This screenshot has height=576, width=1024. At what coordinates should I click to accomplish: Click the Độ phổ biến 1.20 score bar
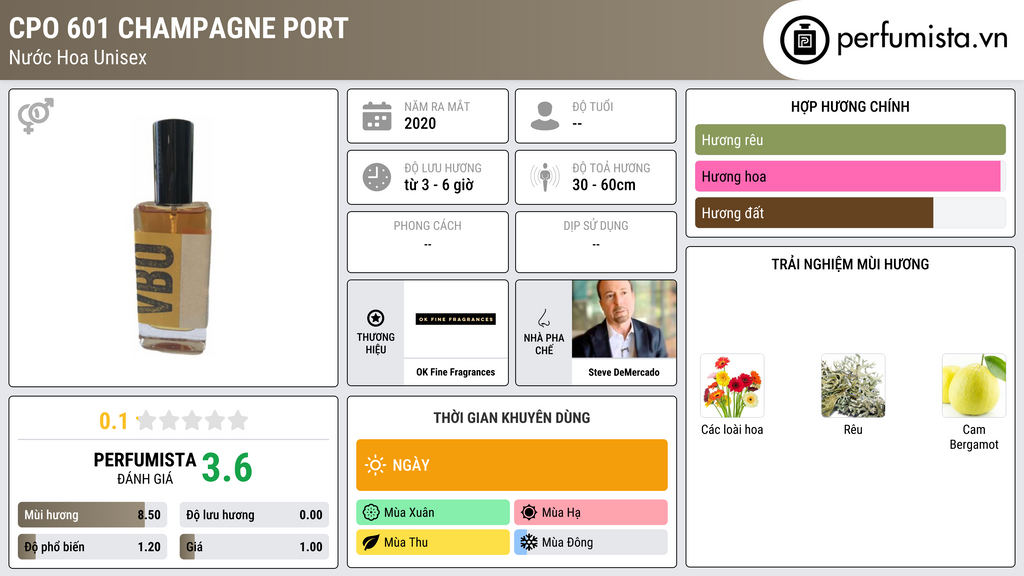[93, 547]
